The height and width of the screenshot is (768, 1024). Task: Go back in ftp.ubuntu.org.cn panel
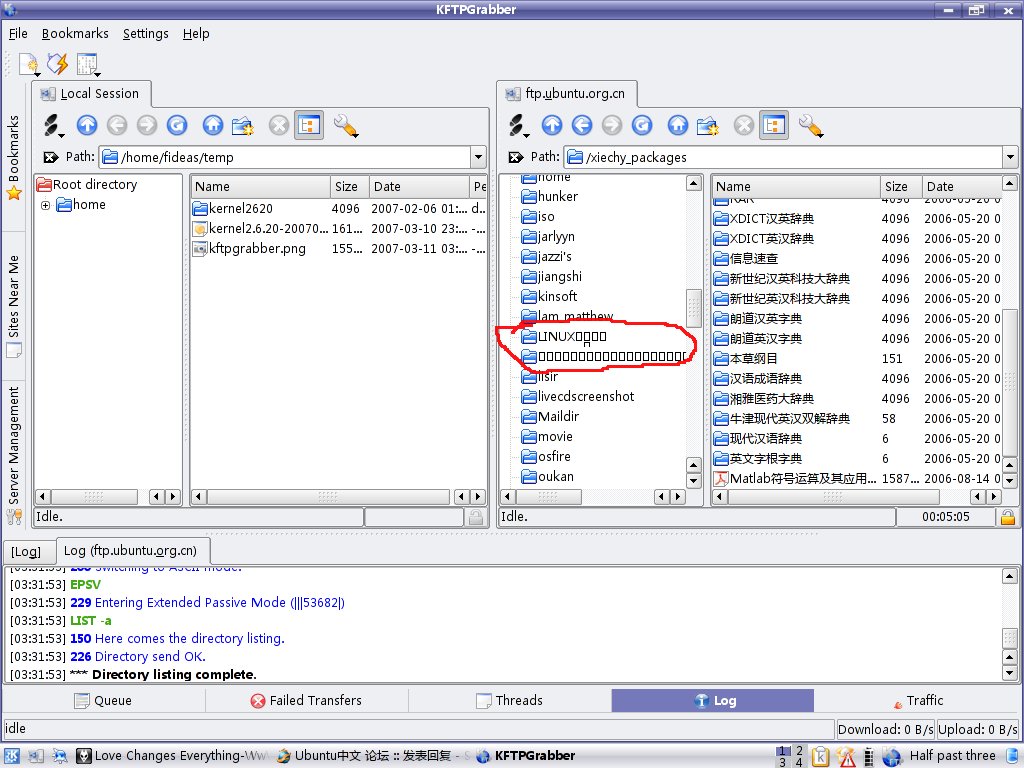pyautogui.click(x=582, y=125)
